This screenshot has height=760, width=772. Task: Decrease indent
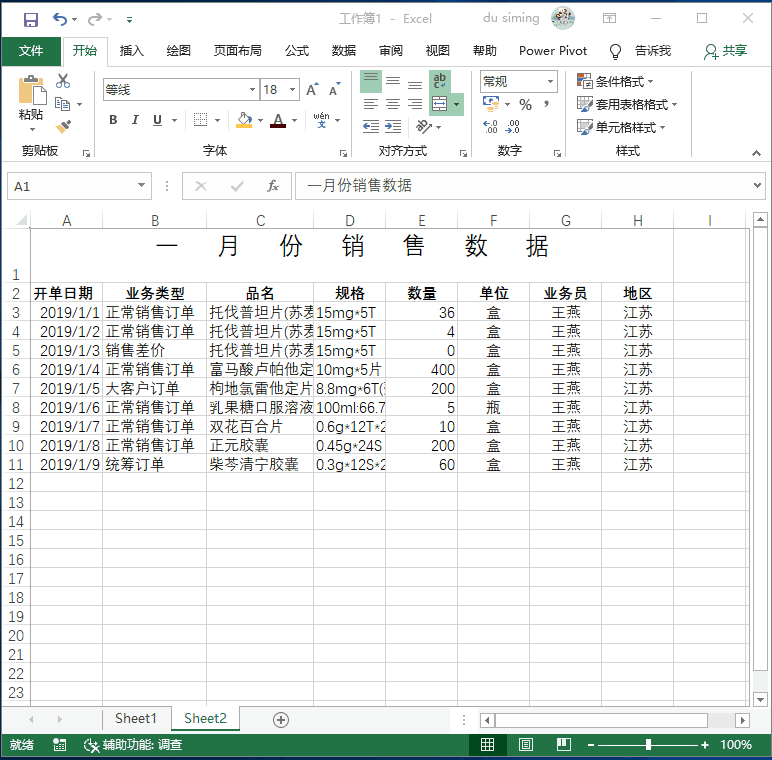371,127
